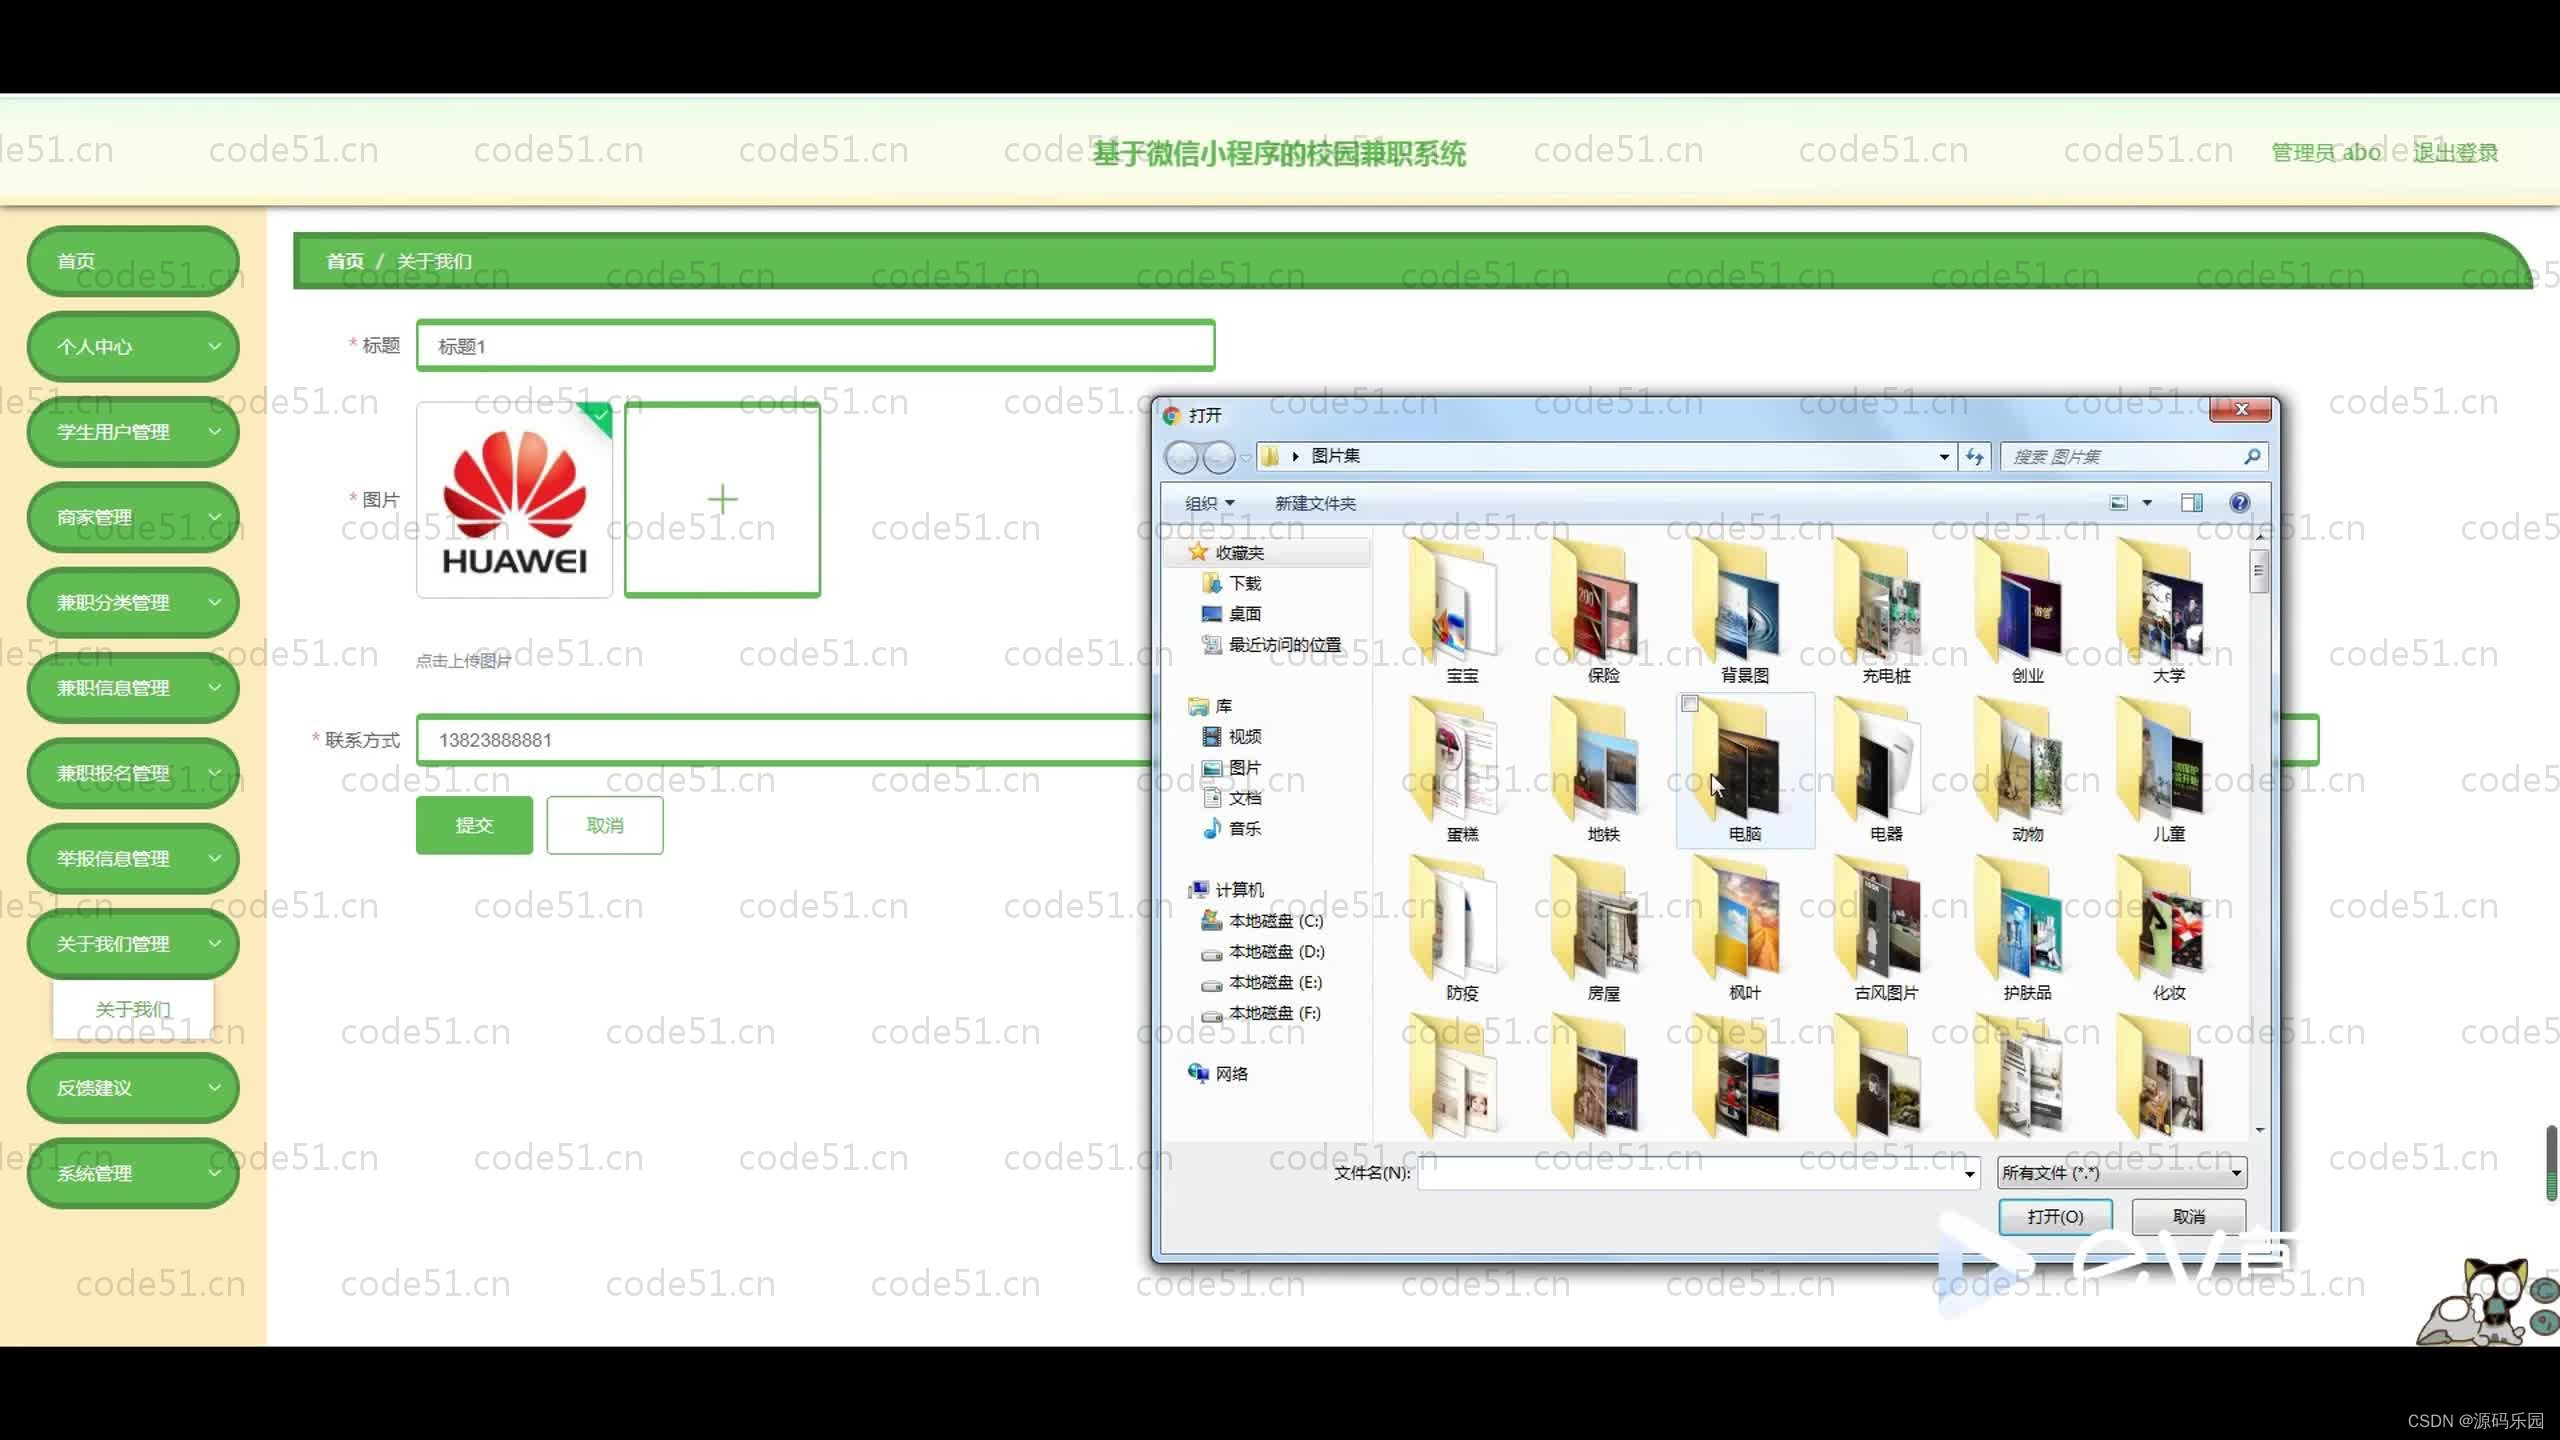Expand the 组织 menu dropdown
2560x1440 pixels.
1209,503
